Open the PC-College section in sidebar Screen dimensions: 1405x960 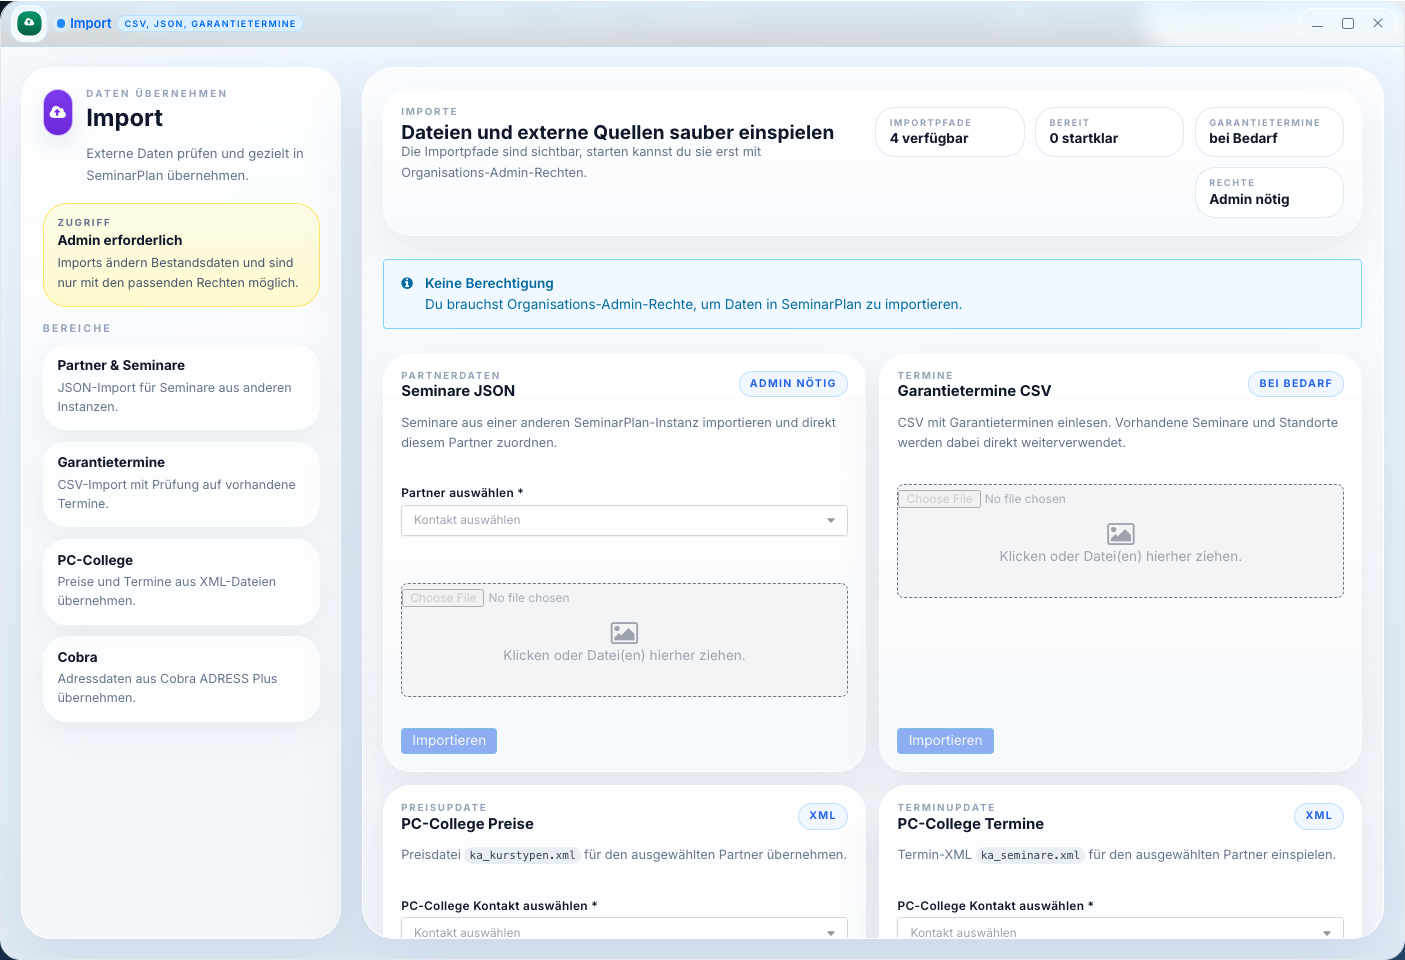point(181,581)
